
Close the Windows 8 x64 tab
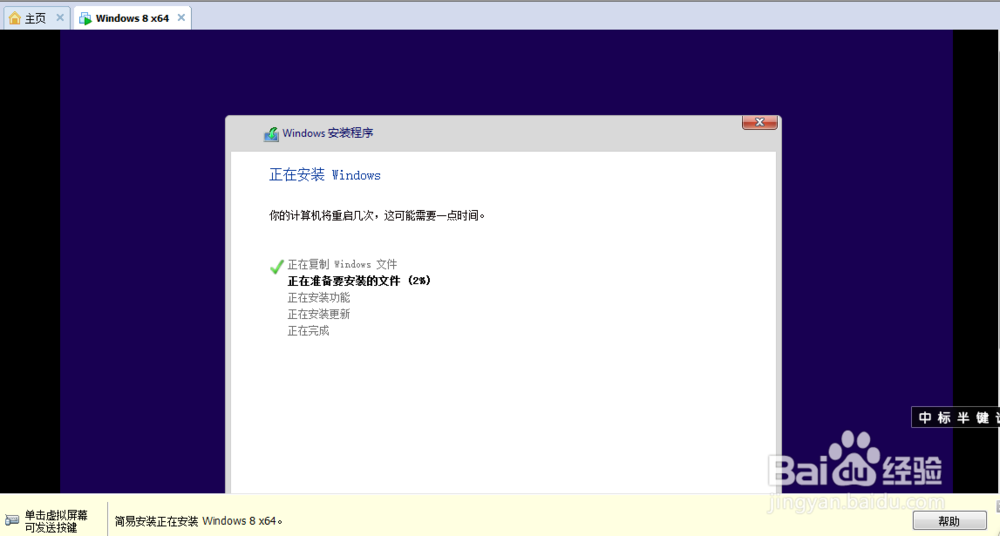point(181,18)
